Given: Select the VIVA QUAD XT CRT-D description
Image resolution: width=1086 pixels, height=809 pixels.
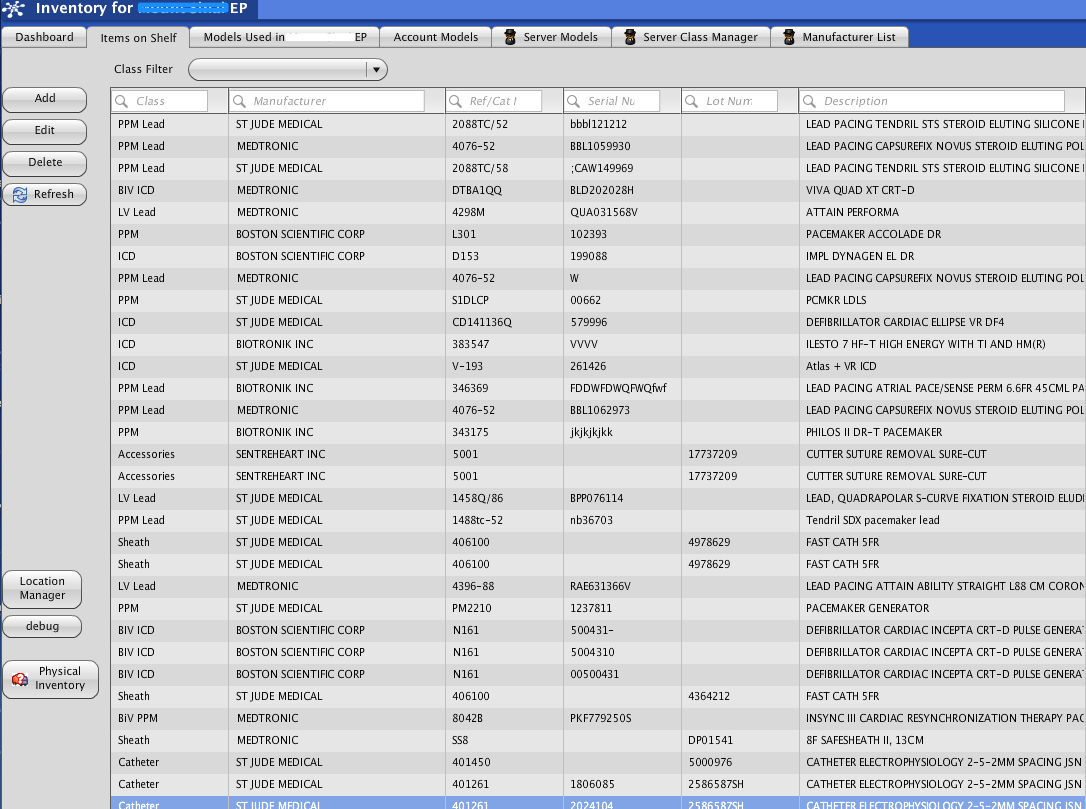Looking at the screenshot, I should pyautogui.click(x=860, y=190).
